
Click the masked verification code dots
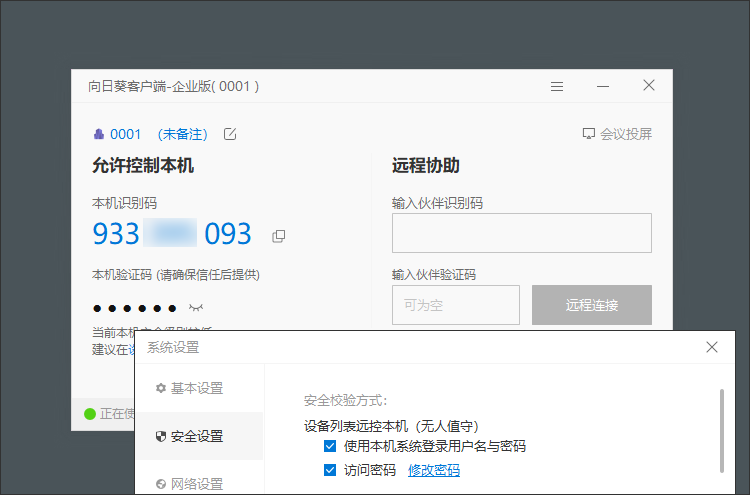(134, 308)
